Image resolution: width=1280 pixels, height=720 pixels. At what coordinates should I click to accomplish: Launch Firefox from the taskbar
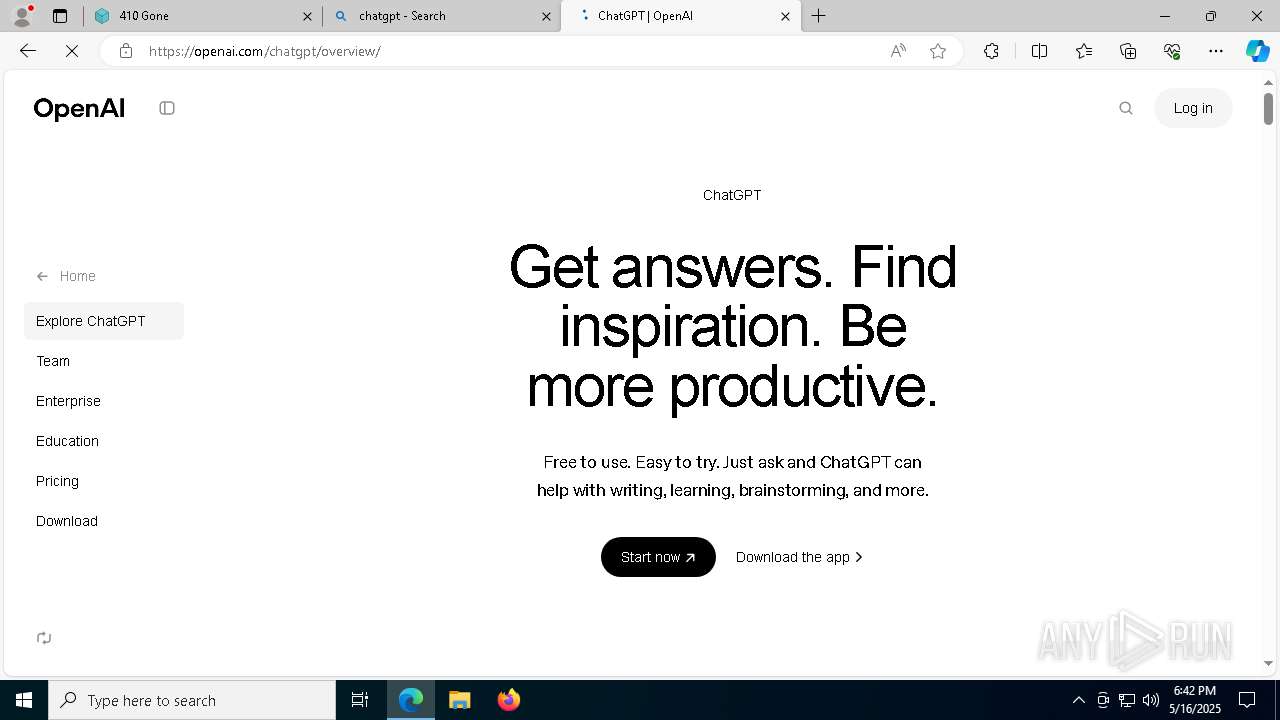[509, 700]
